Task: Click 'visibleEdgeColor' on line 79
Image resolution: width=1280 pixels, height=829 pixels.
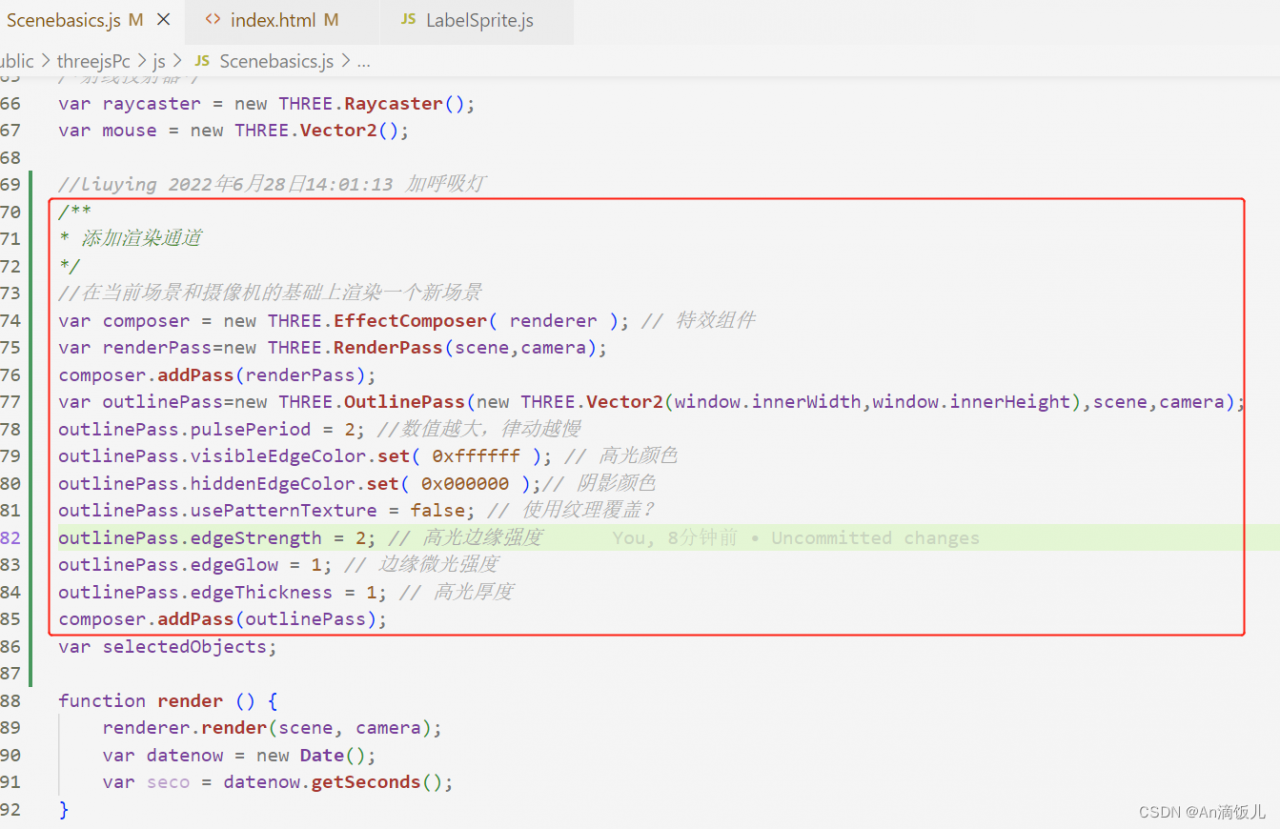Action: click(x=278, y=456)
